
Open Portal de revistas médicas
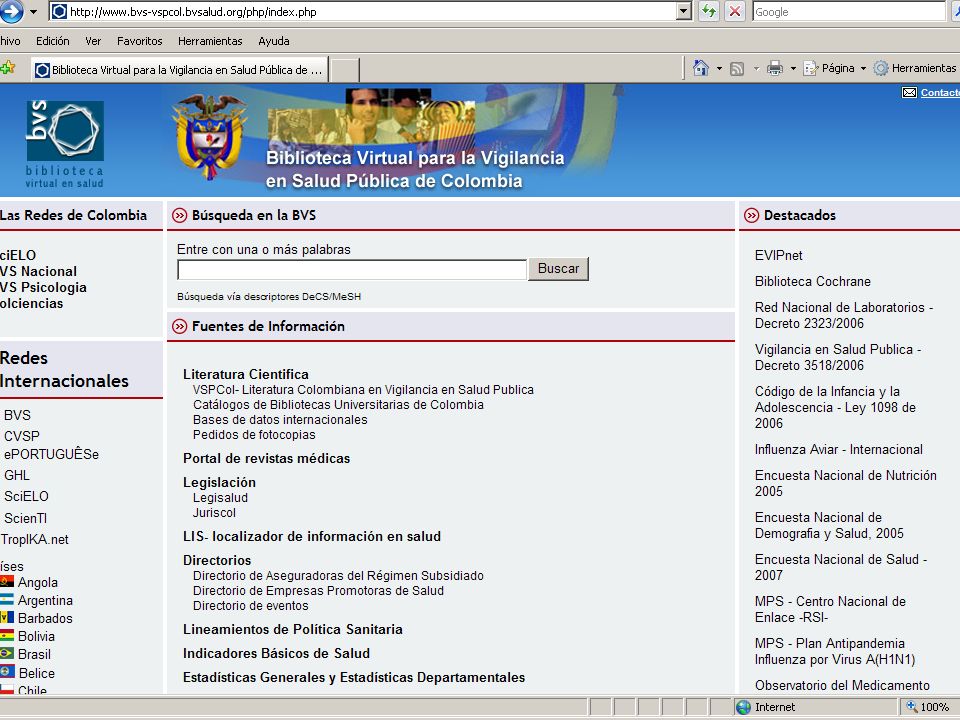[266, 459]
